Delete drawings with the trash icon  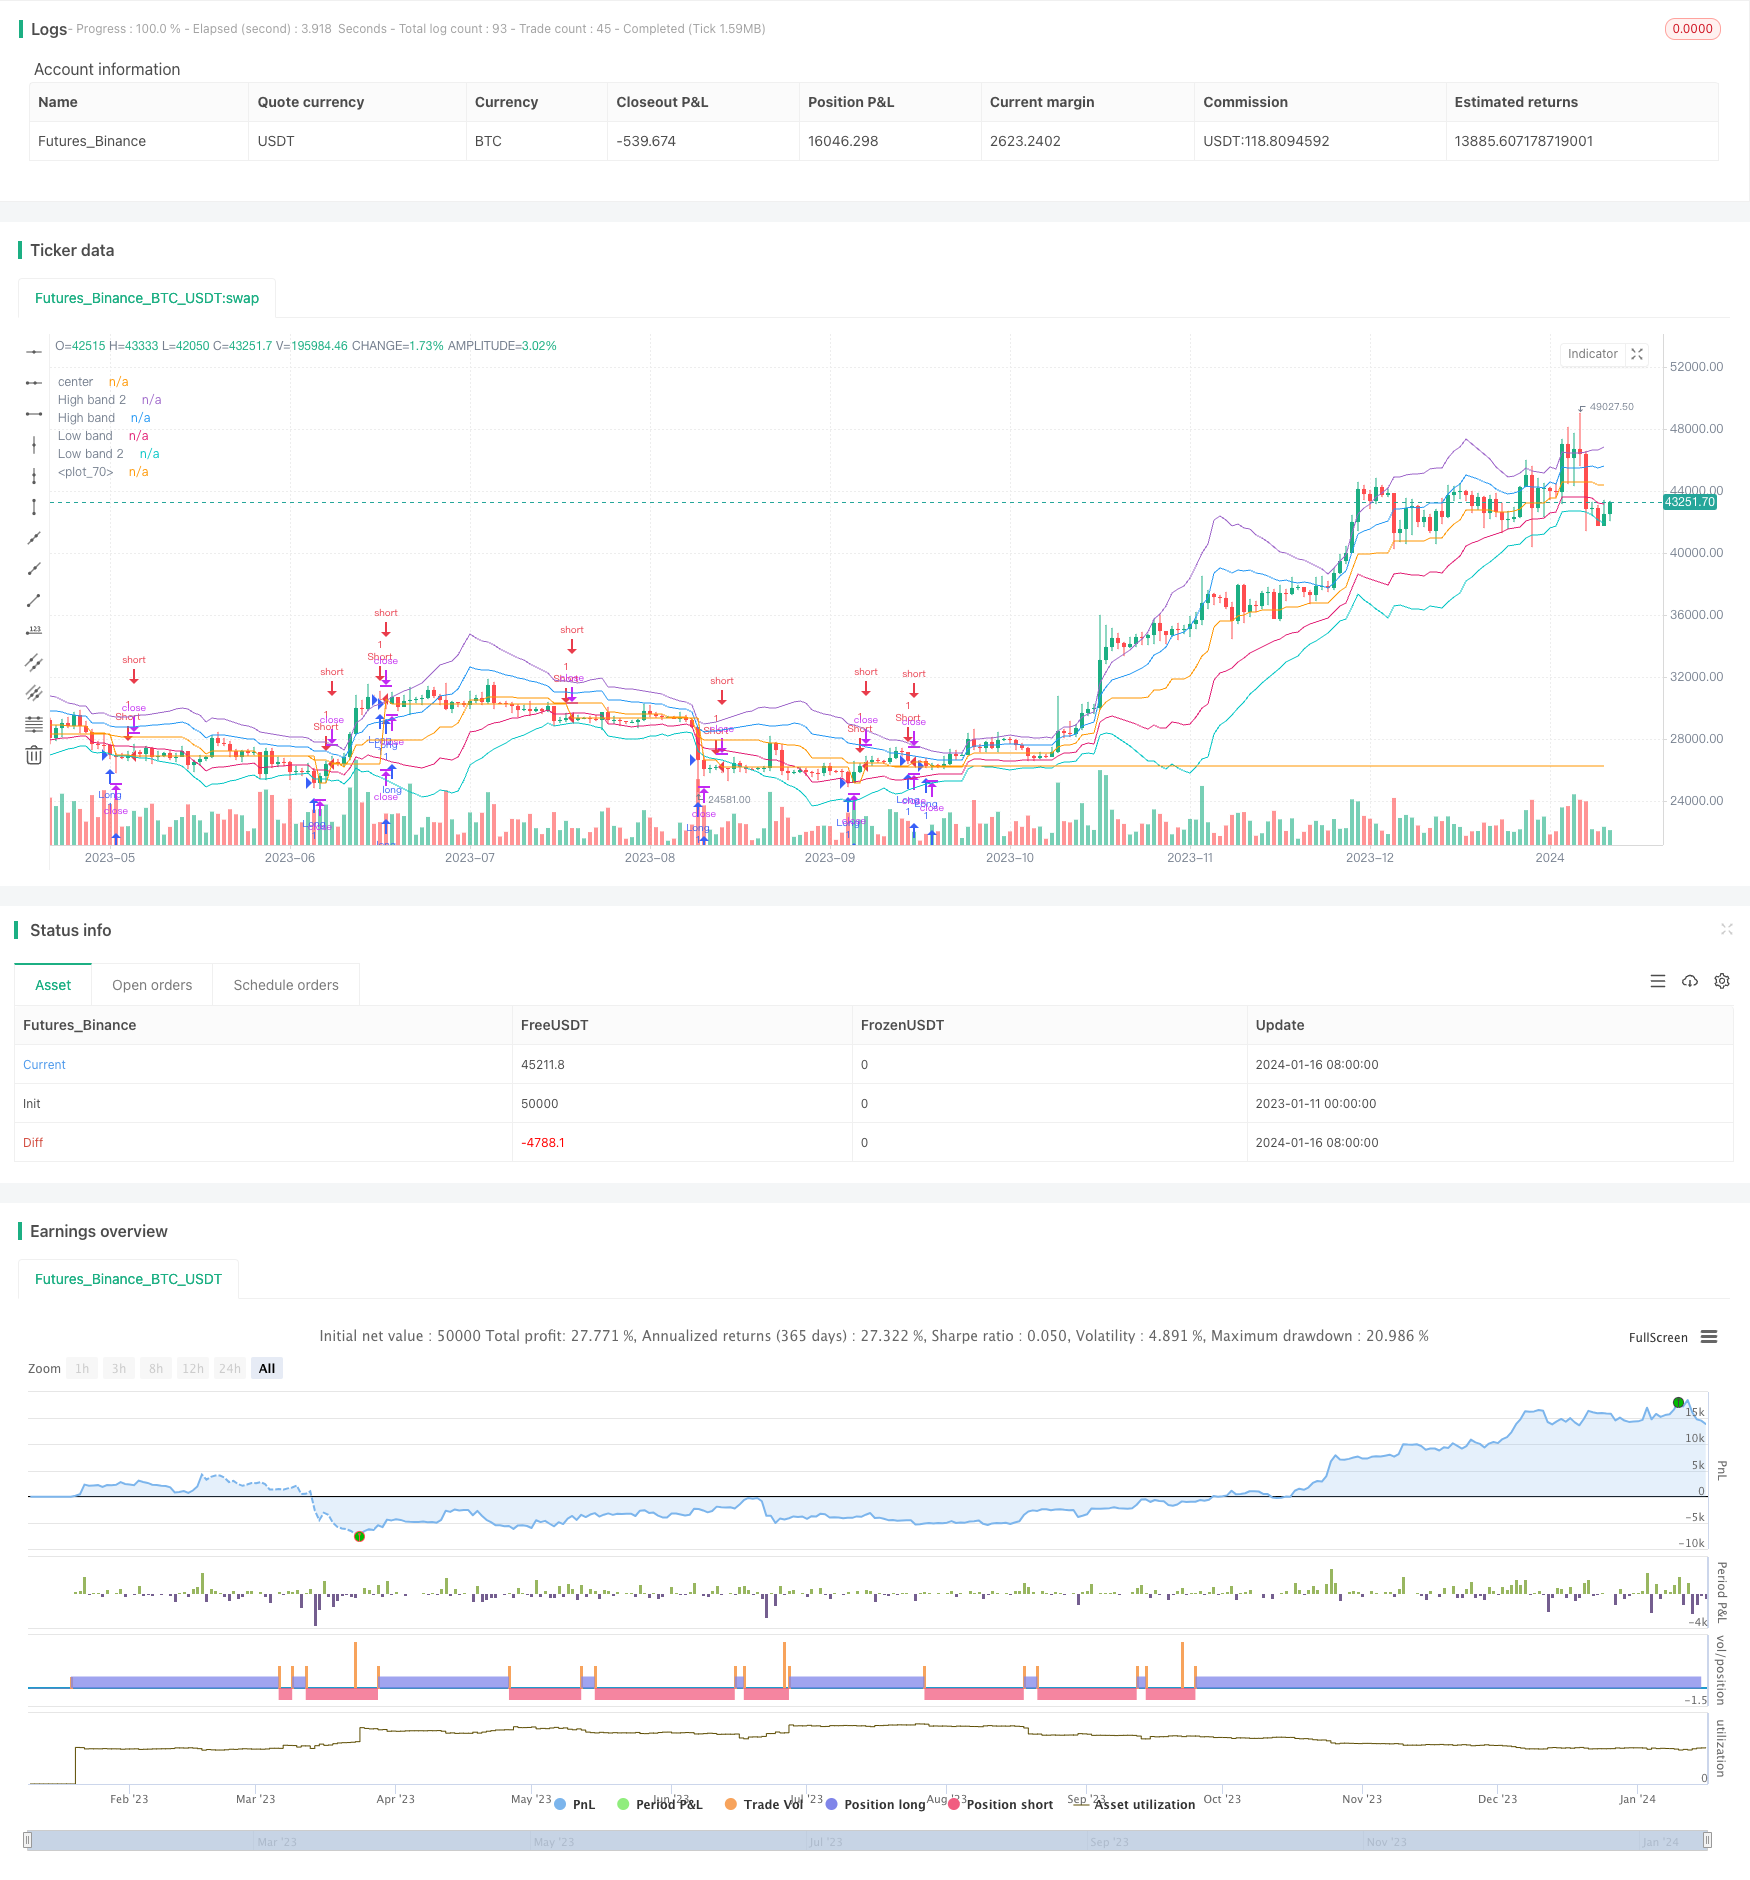(x=34, y=755)
